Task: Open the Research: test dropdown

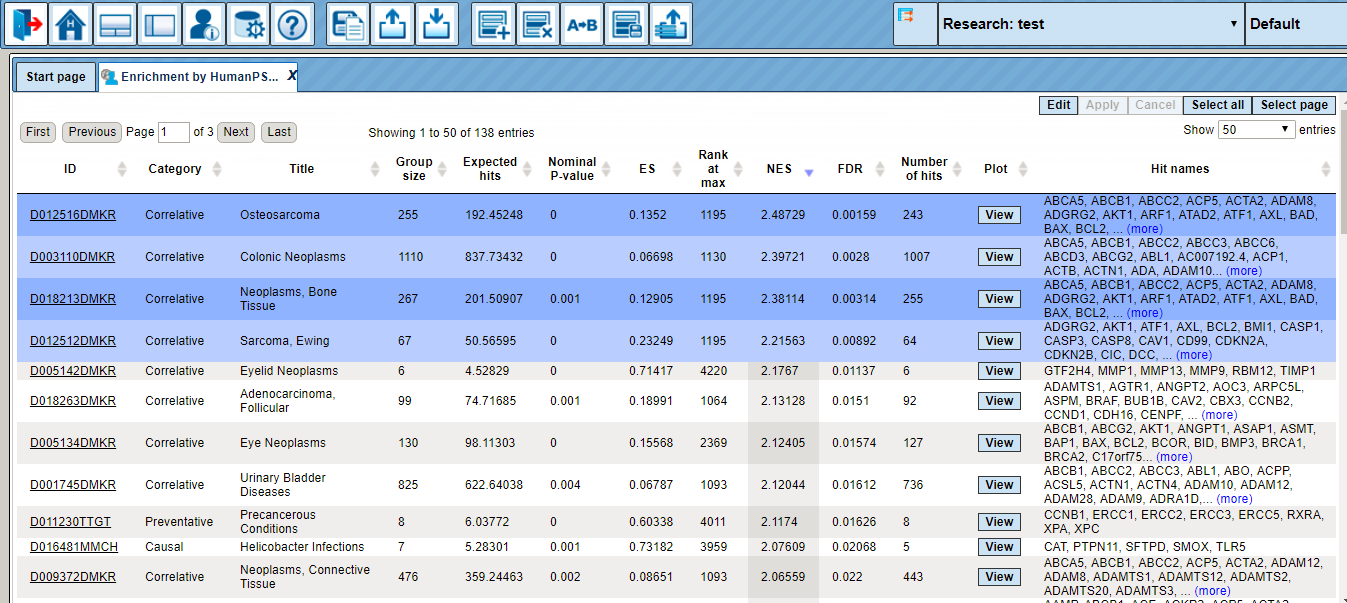Action: [x=1091, y=24]
